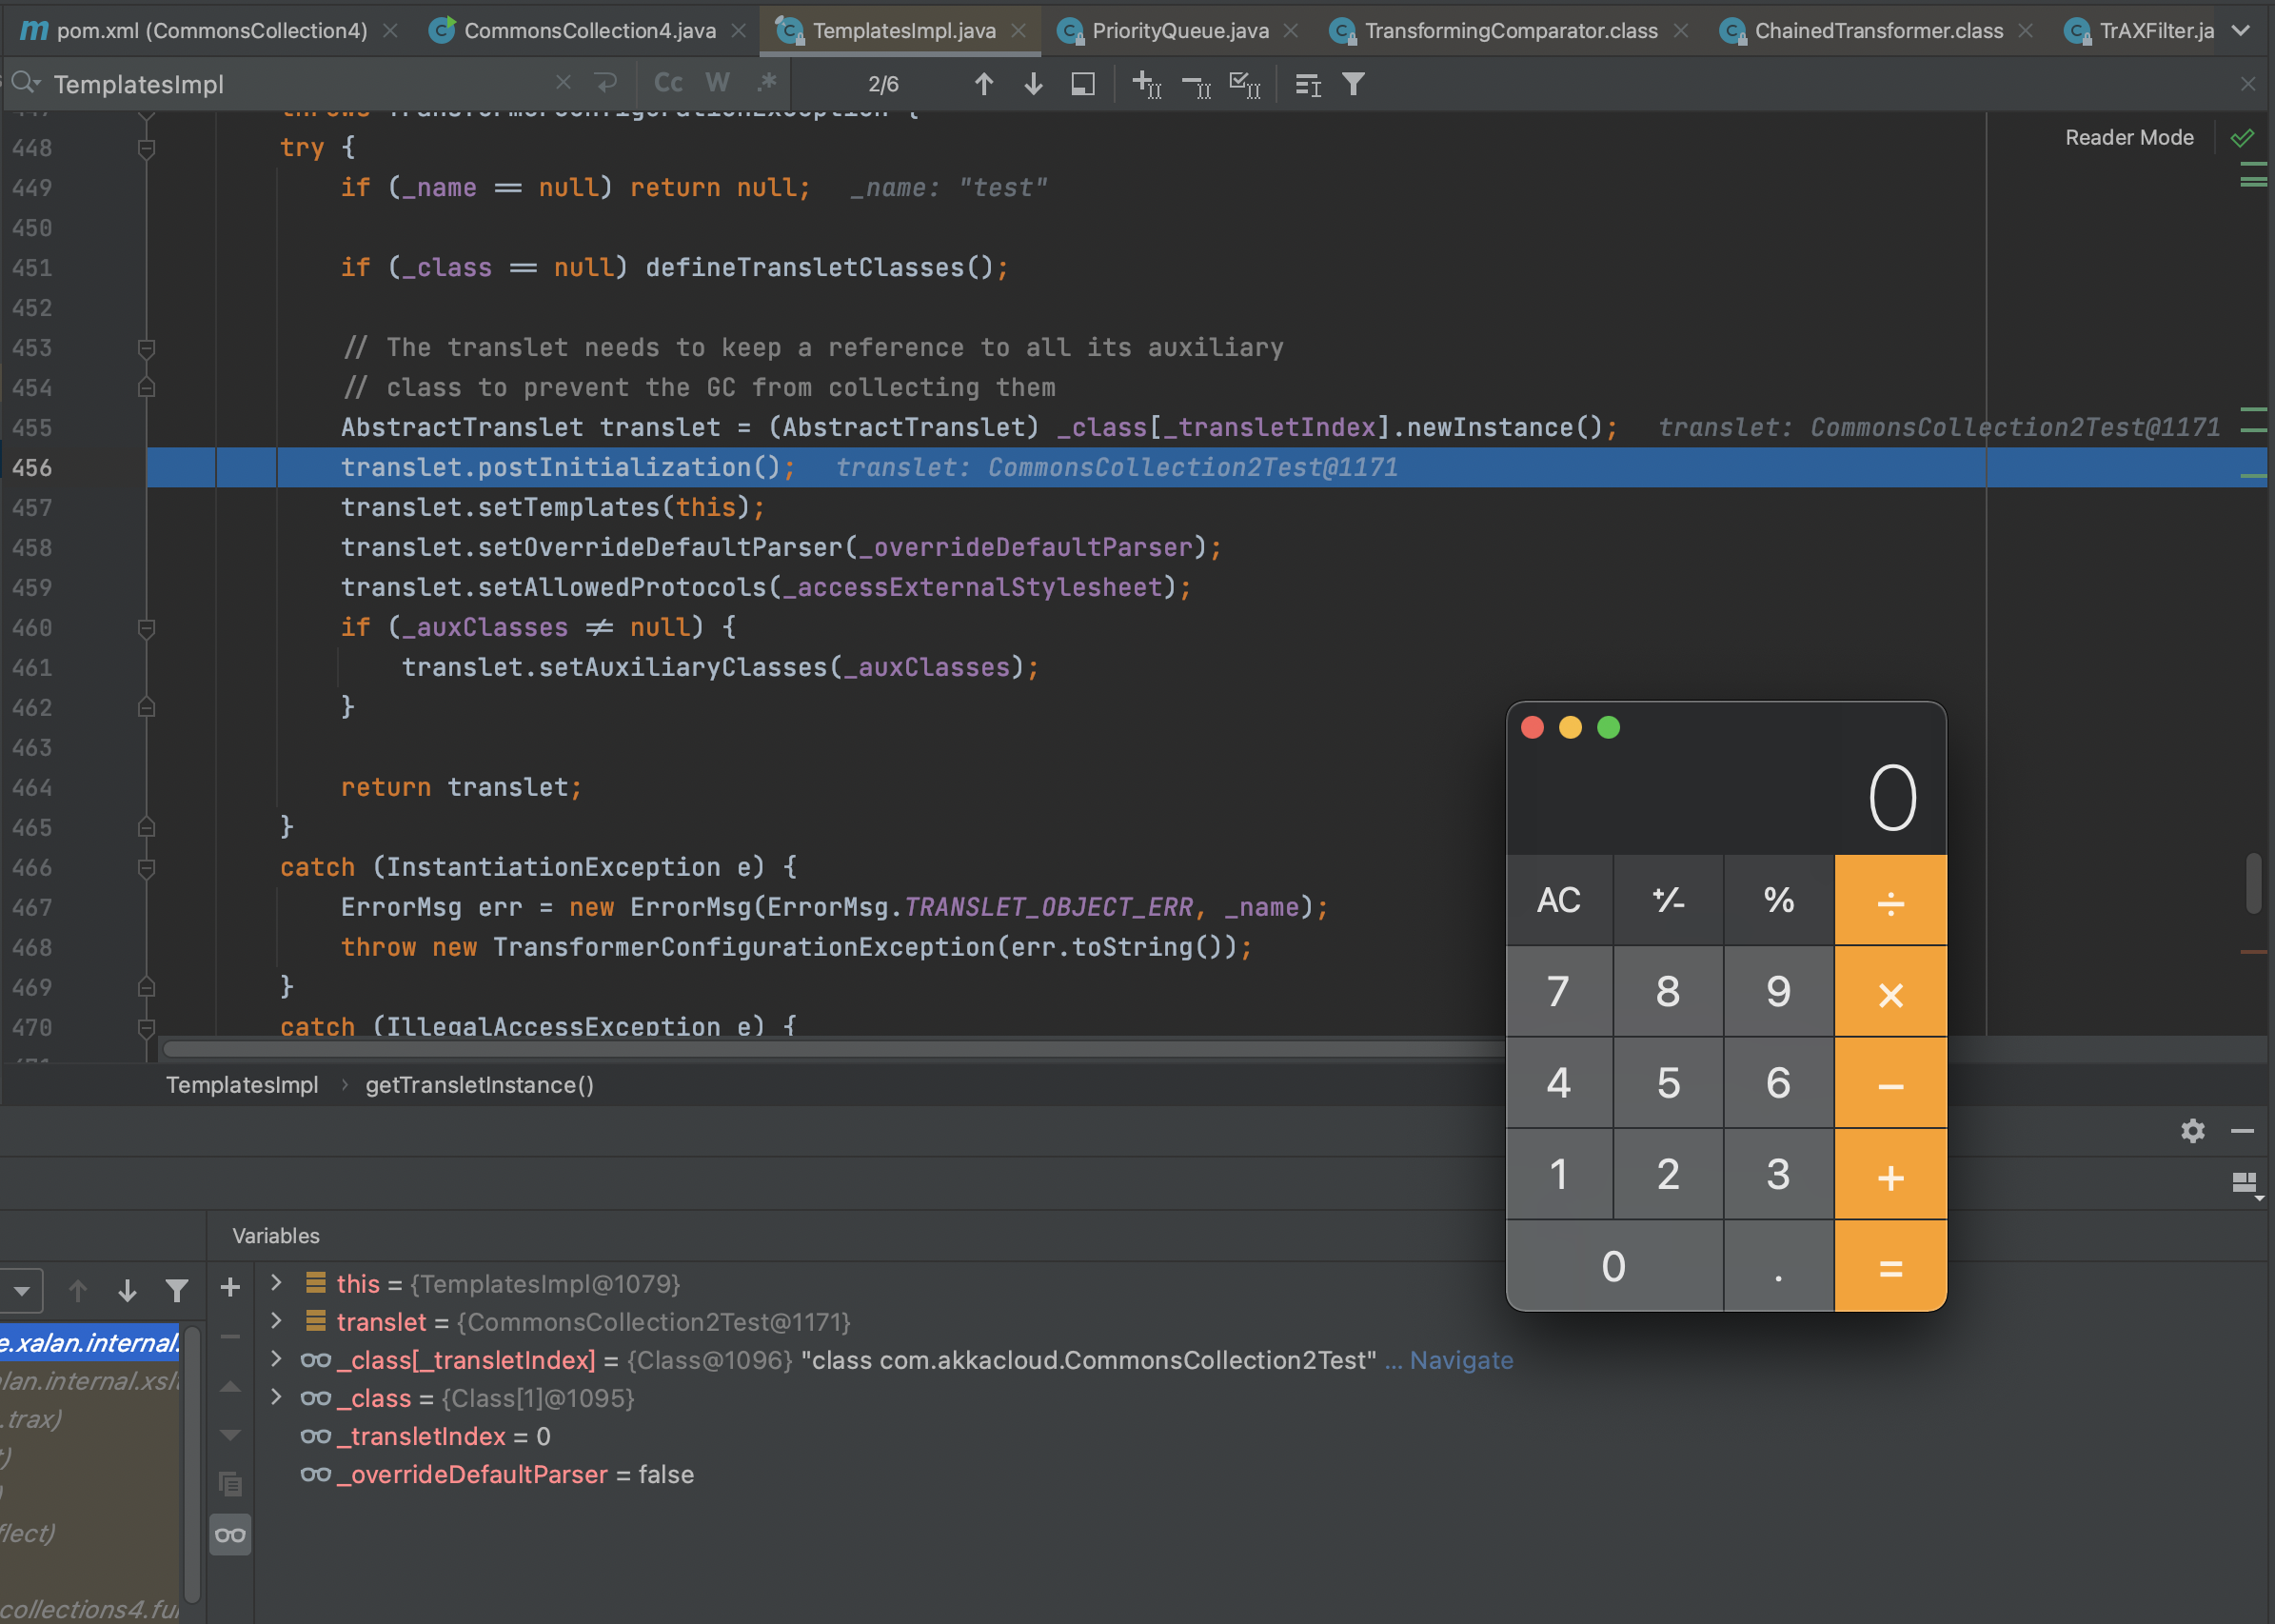The width and height of the screenshot is (2275, 1624).
Task: Filter stack frames
Action: (177, 1290)
